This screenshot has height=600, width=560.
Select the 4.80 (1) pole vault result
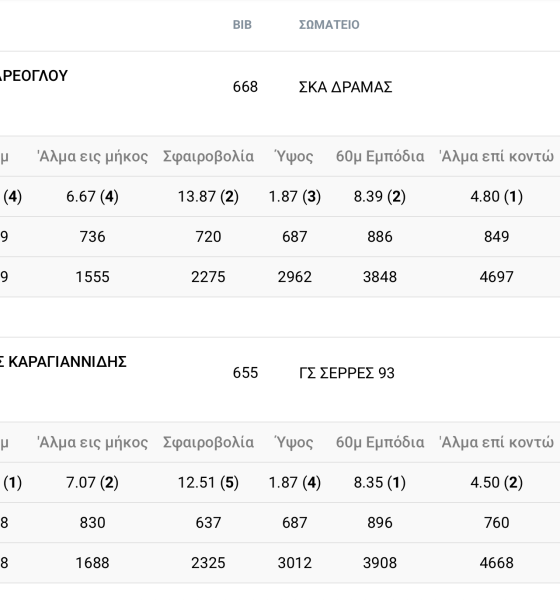coord(496,196)
